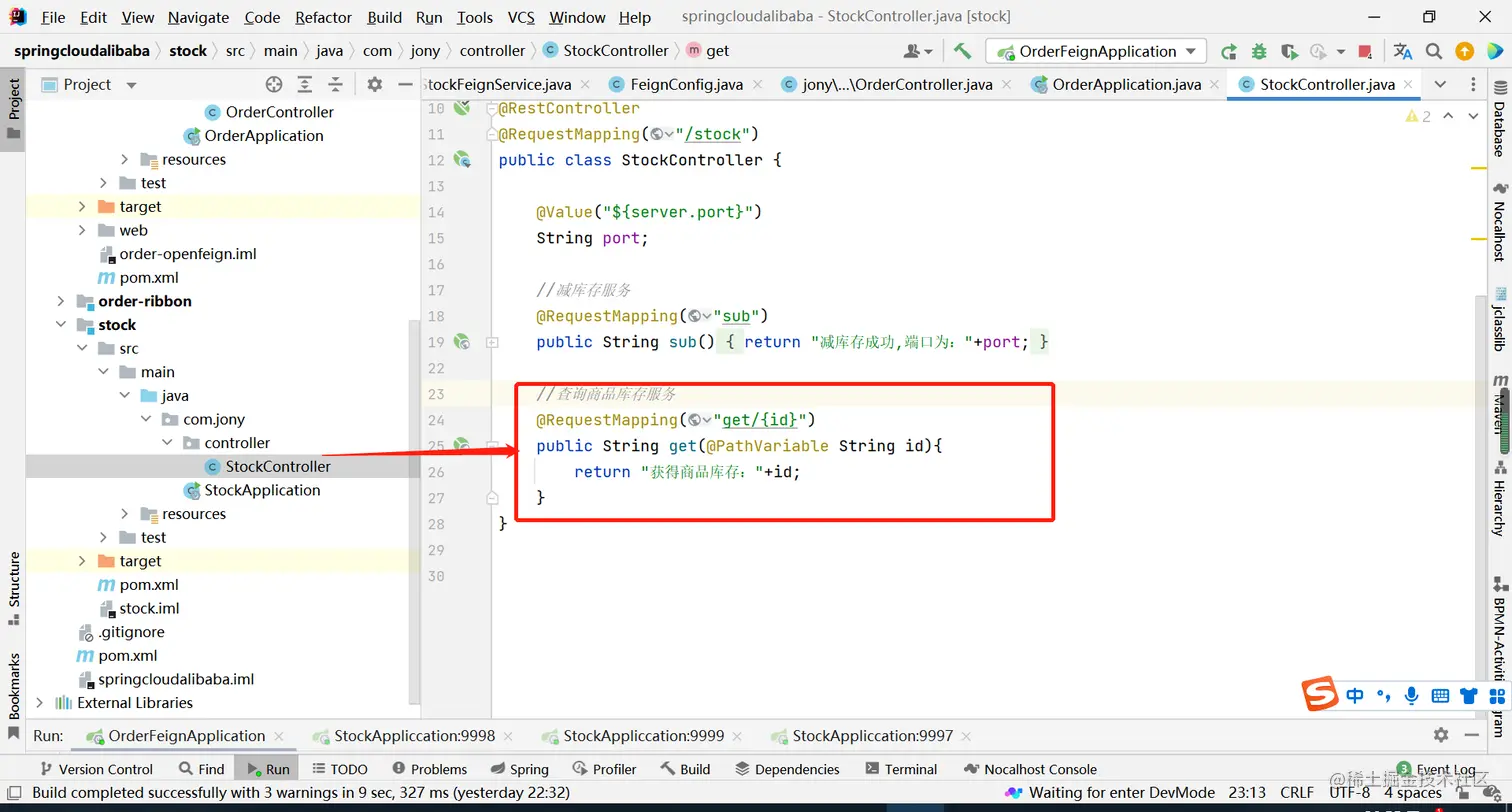Select Opened File locate target icon
Screen dimensions: 1512x812
point(274,84)
